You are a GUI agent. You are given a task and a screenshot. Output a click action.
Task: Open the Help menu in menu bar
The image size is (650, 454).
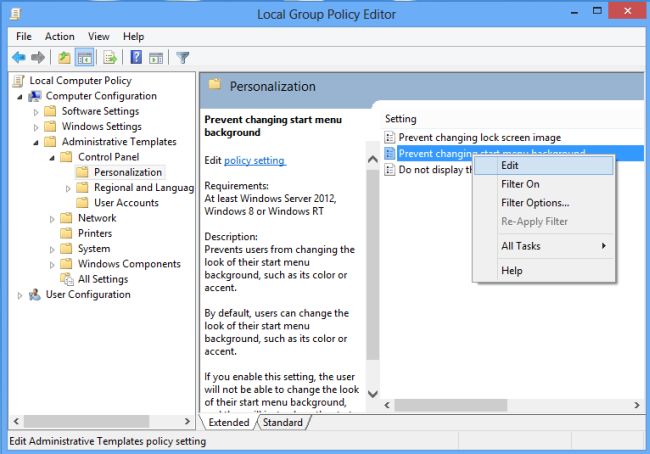pos(133,36)
